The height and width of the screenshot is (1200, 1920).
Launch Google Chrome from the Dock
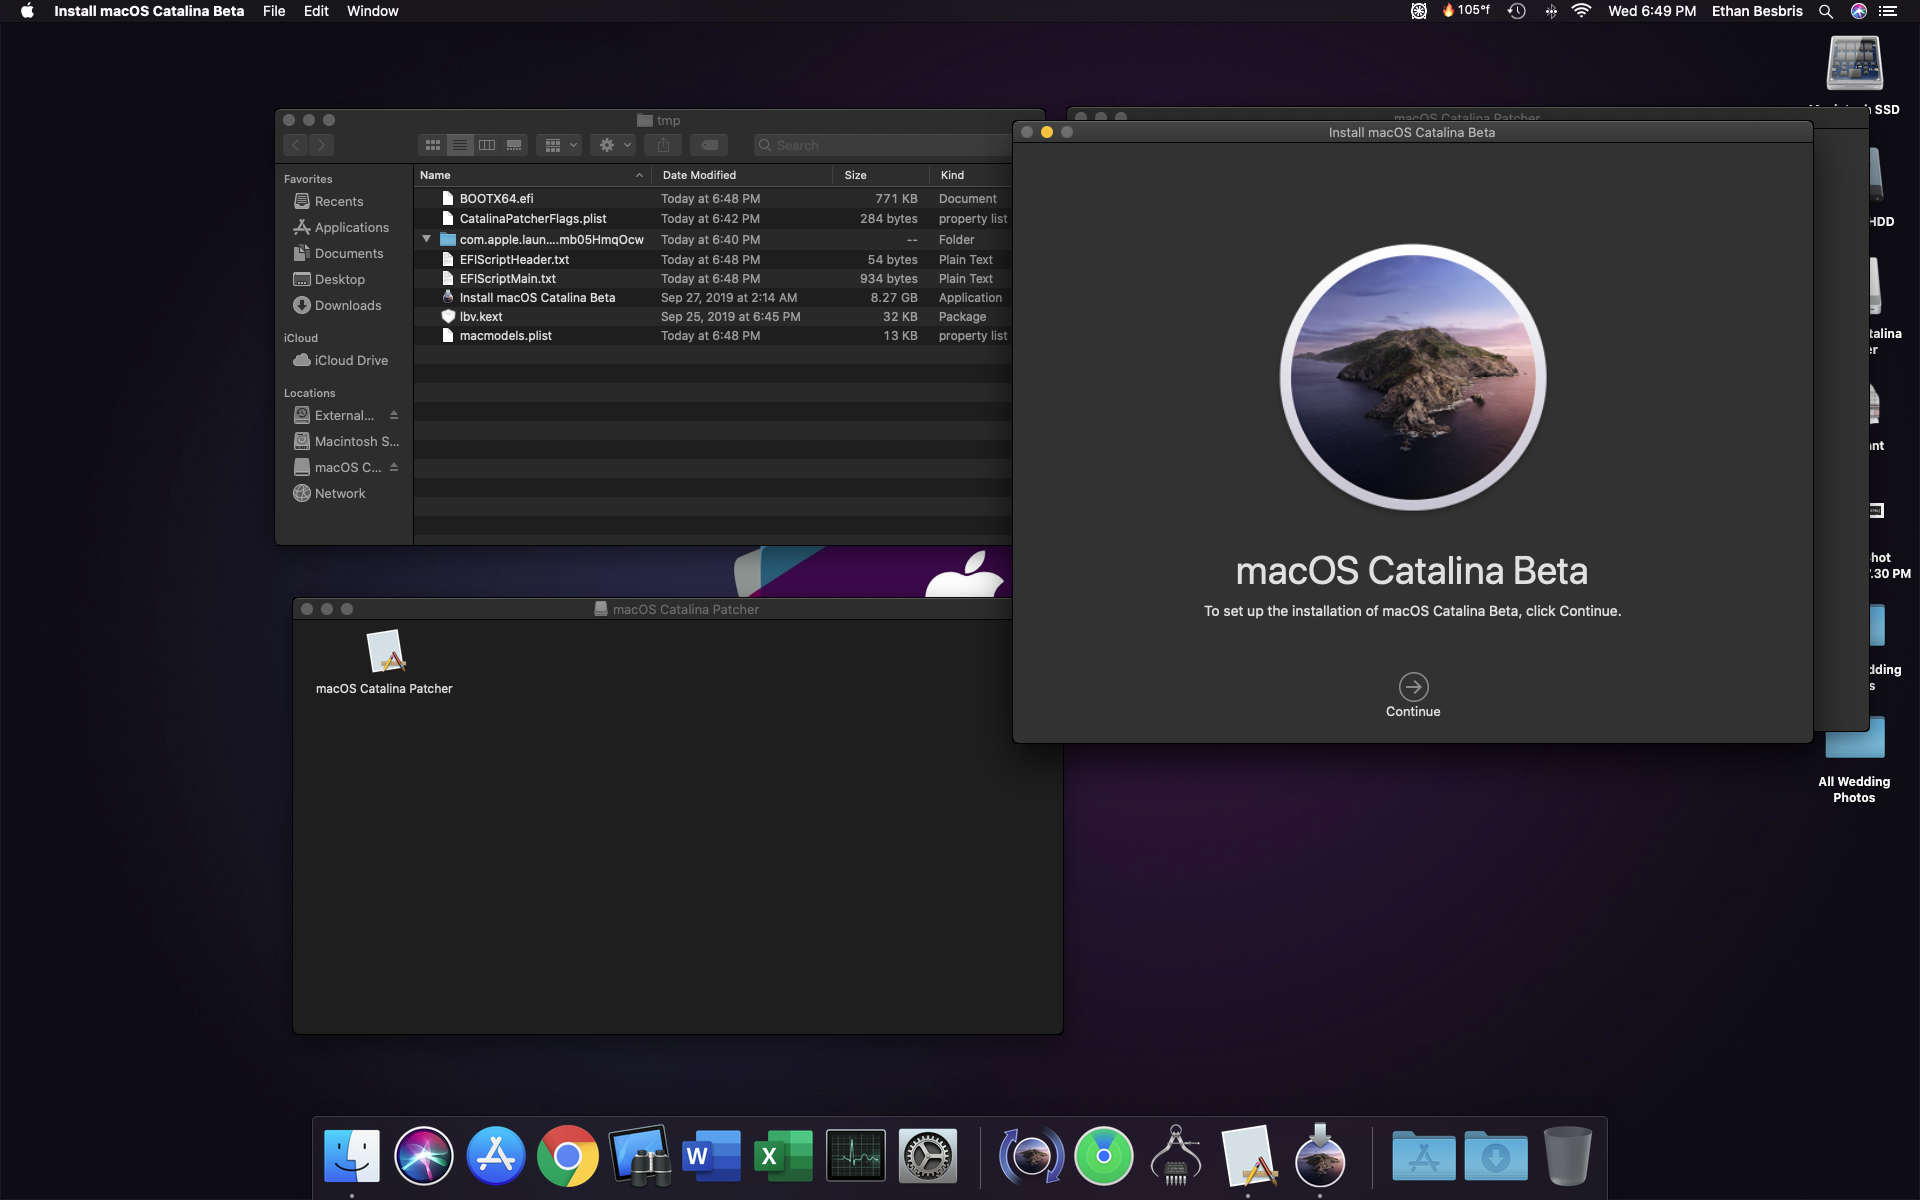[568, 1156]
